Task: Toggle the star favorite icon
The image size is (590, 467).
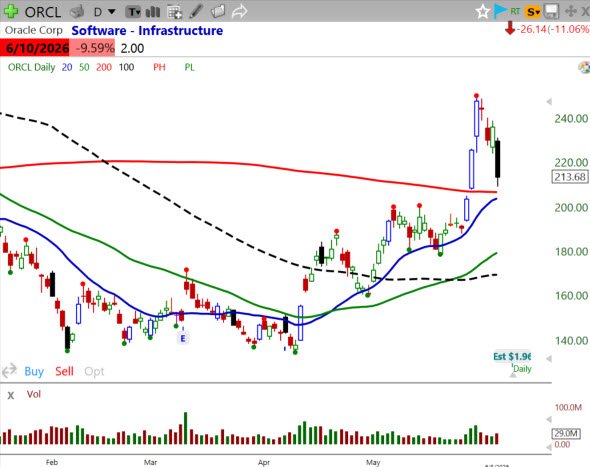Action: point(482,12)
